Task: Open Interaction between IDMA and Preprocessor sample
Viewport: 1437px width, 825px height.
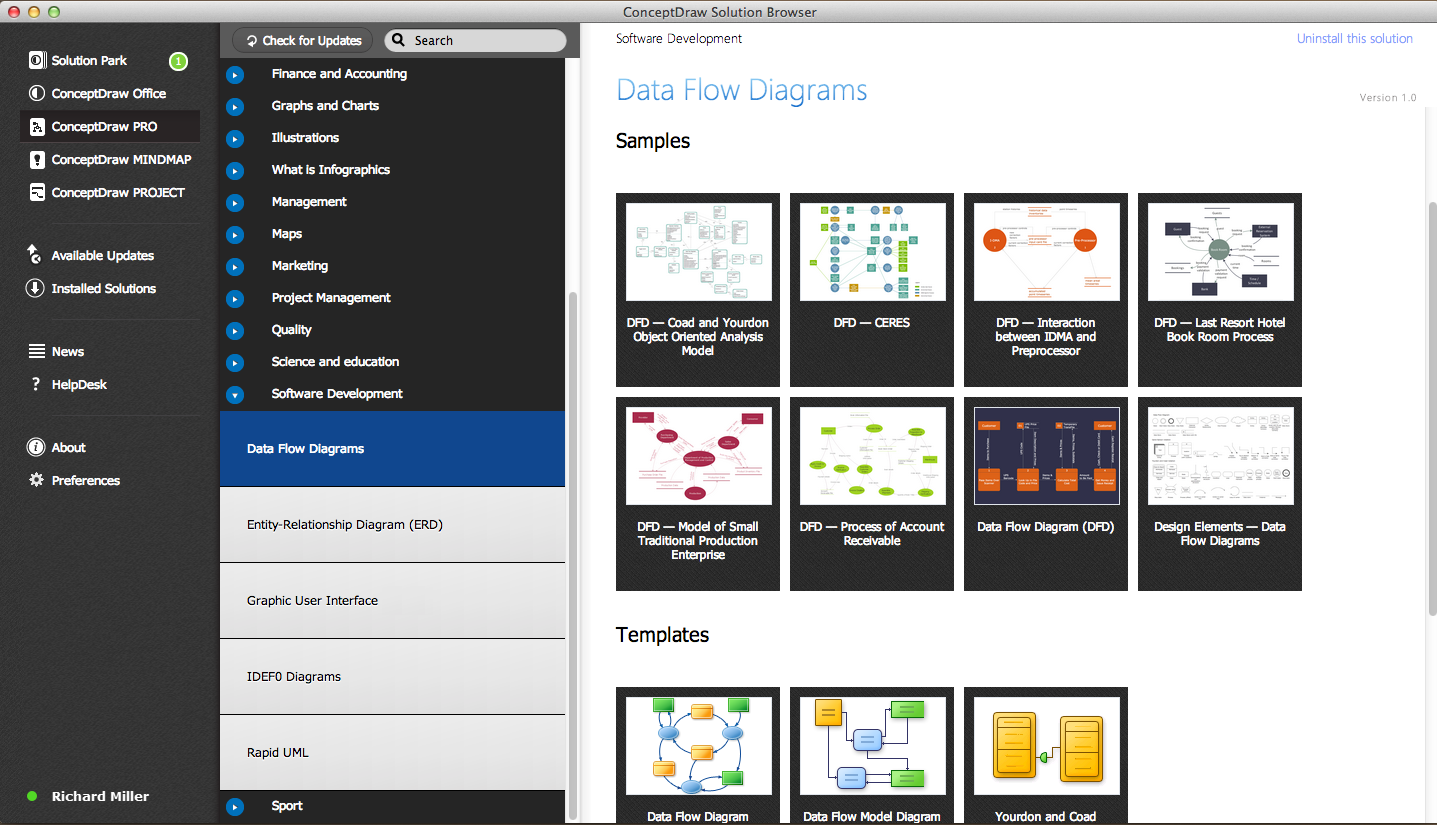Action: 1046,290
